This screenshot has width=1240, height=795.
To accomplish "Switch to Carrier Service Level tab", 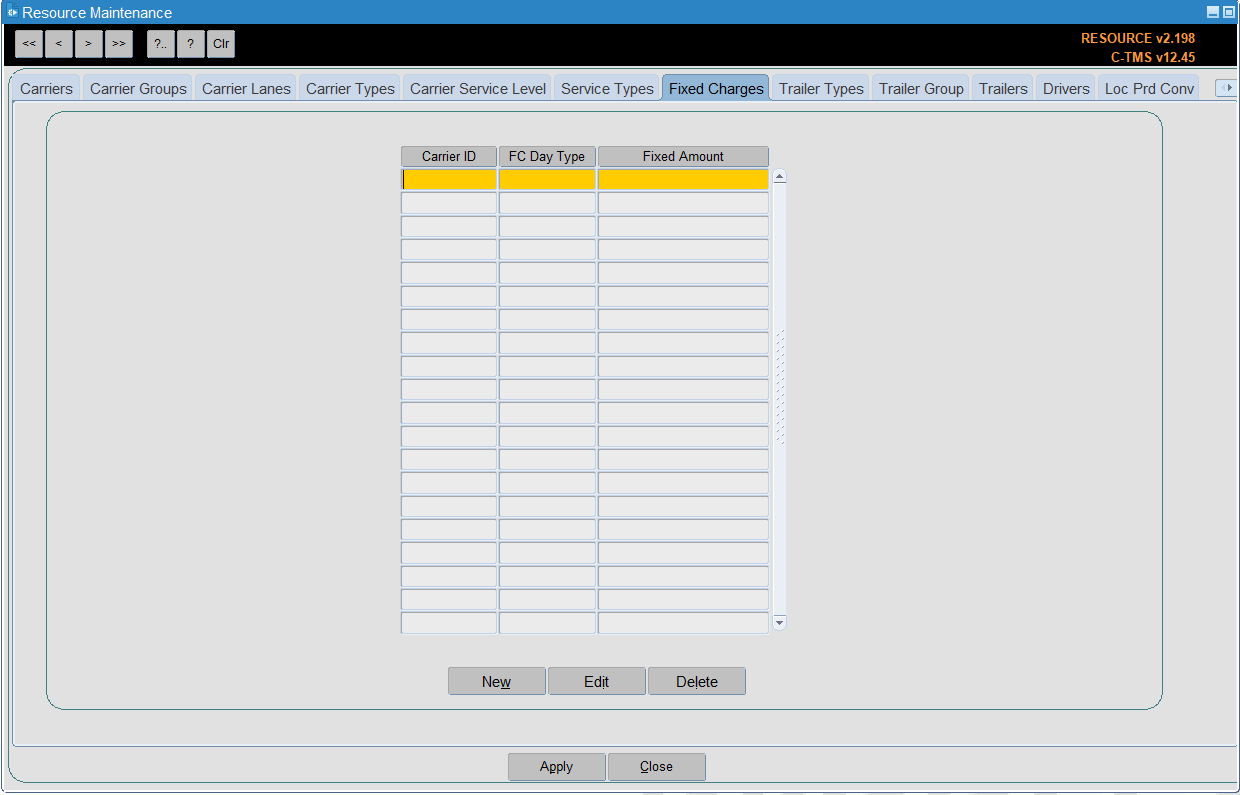I will [x=478, y=88].
